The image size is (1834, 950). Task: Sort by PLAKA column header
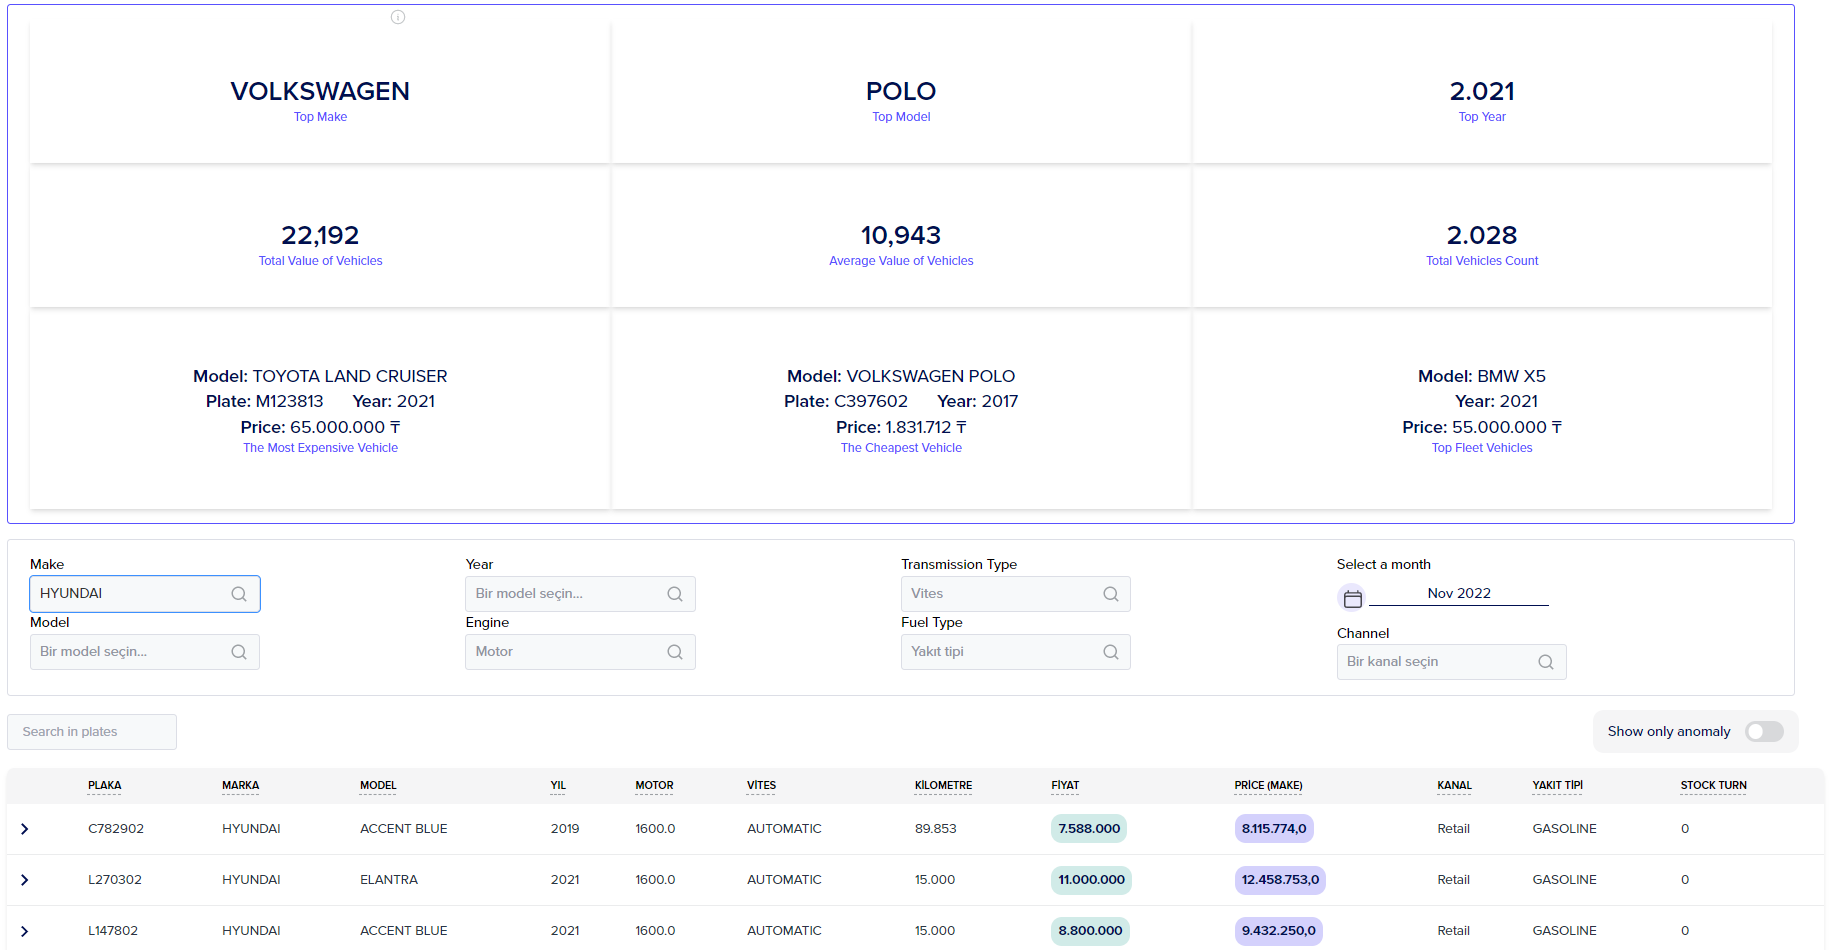(104, 786)
